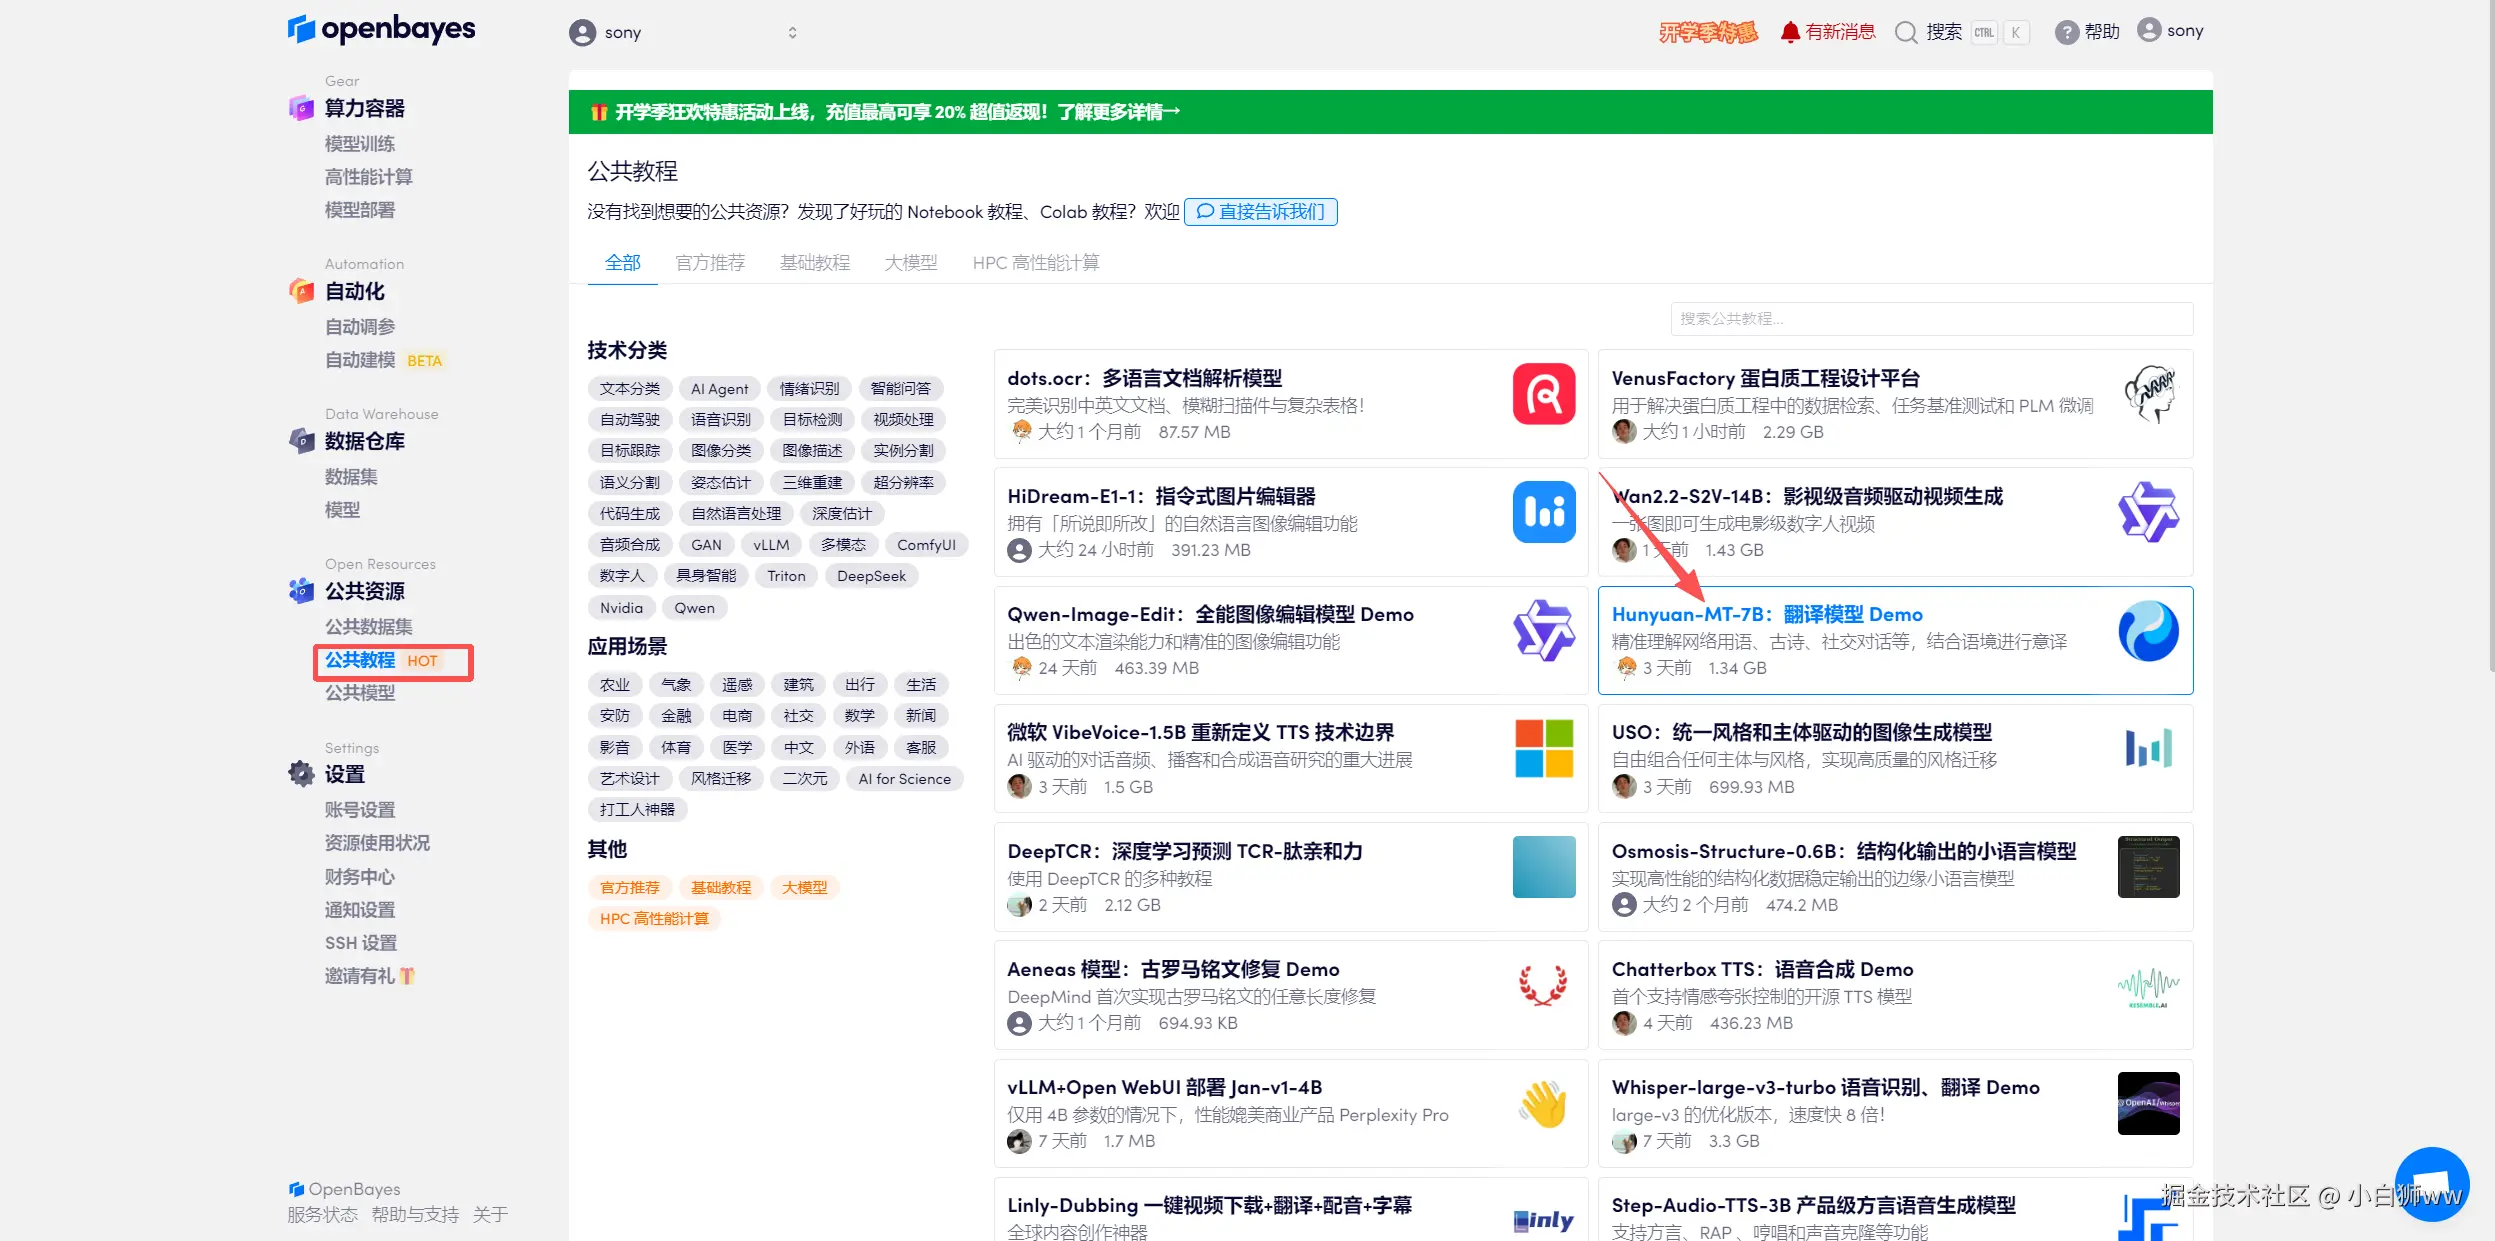Switch to the 官方推荐 tab
The width and height of the screenshot is (2495, 1241).
(710, 263)
